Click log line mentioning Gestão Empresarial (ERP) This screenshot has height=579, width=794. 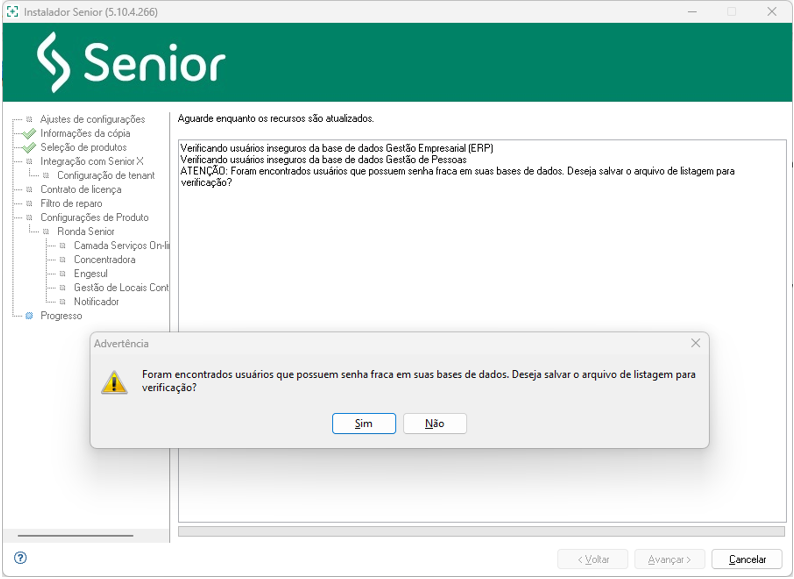[337, 148]
